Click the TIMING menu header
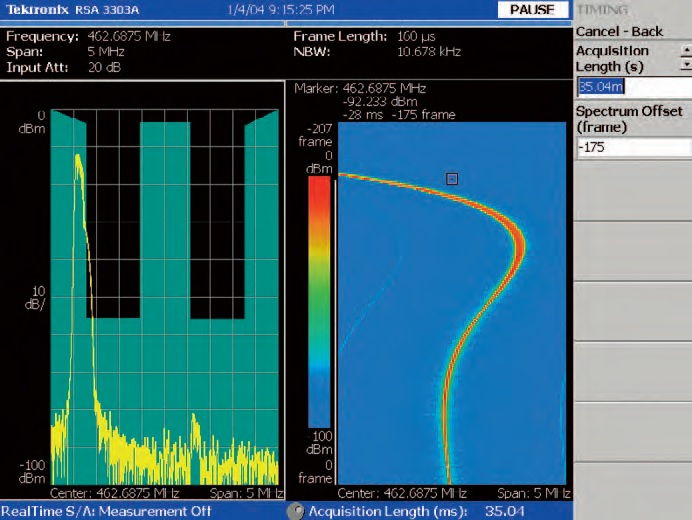Viewport: 692px width, 520px height. pyautogui.click(x=601, y=10)
